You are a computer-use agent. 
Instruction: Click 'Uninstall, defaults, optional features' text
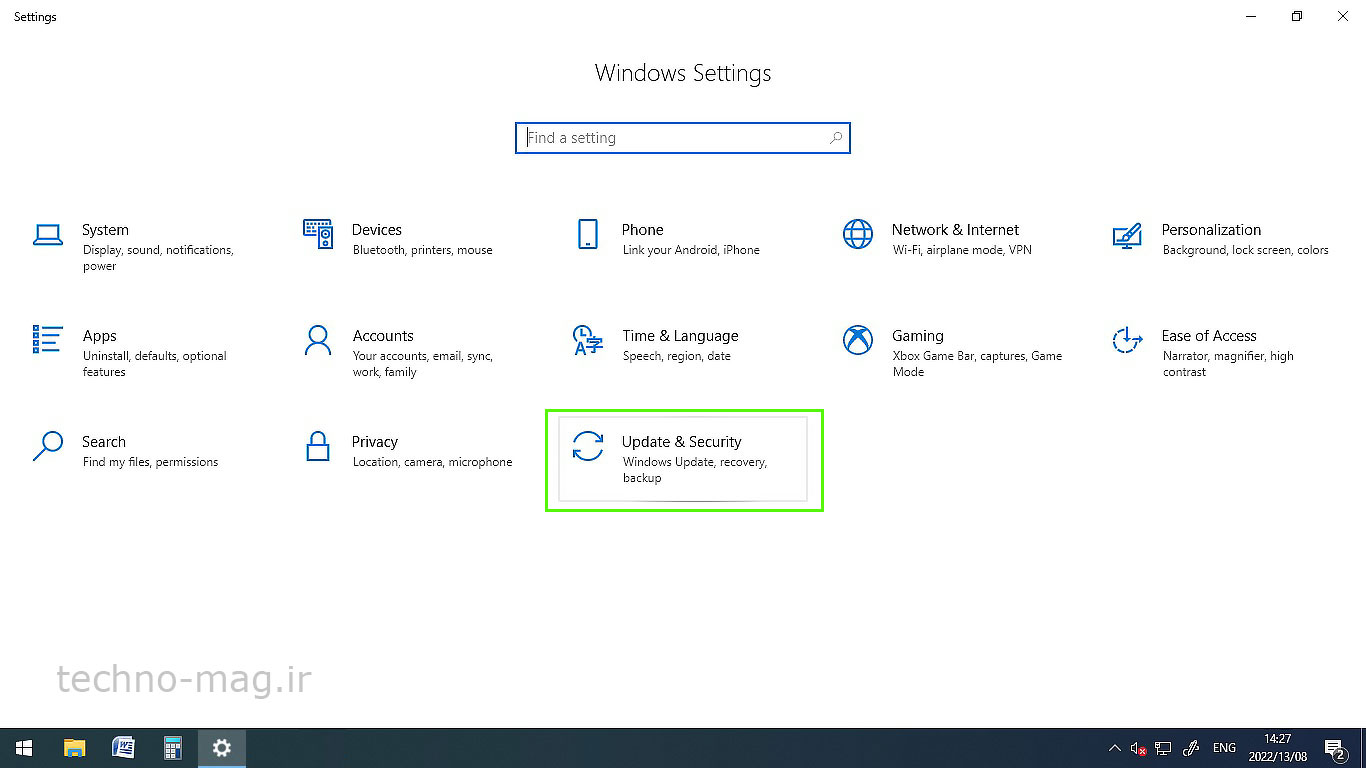(155, 364)
